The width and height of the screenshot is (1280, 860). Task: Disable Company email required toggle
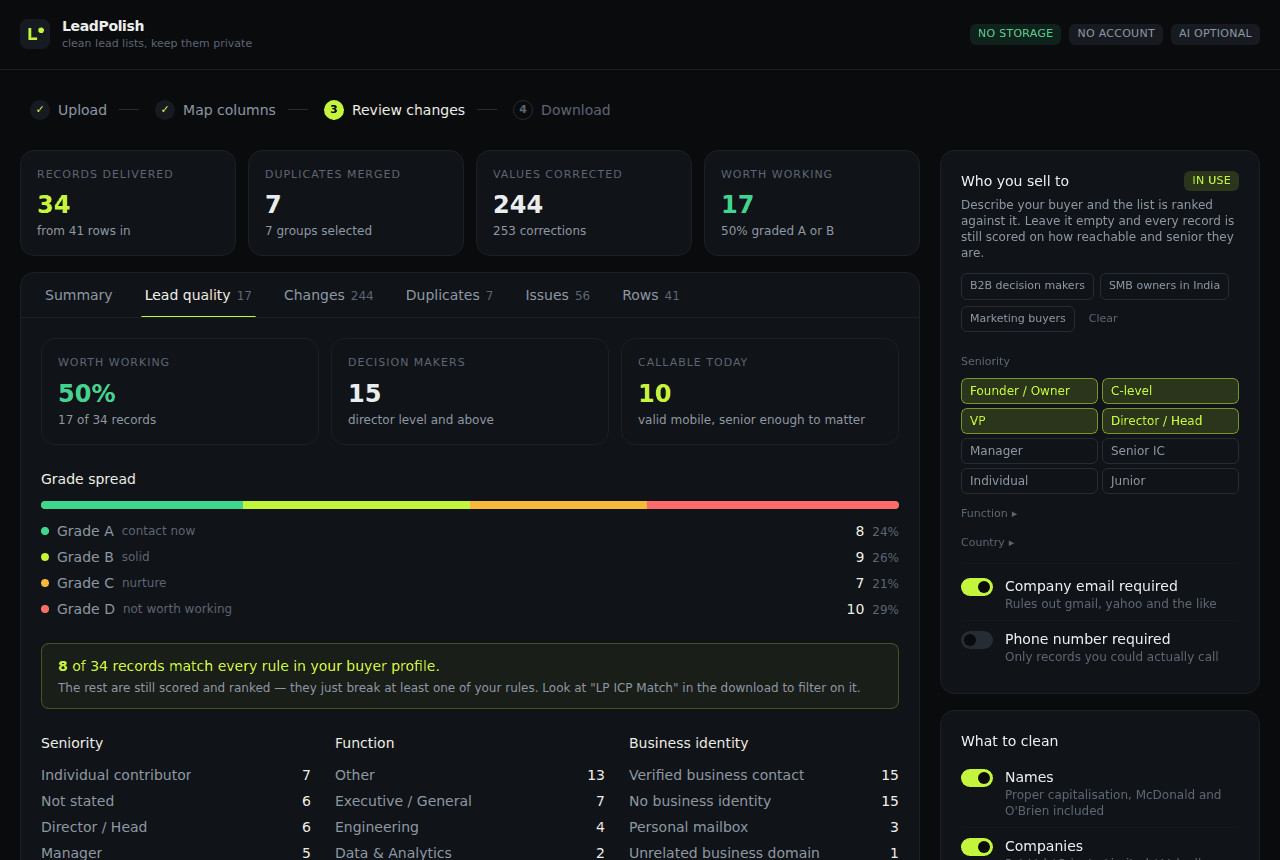pos(977,587)
